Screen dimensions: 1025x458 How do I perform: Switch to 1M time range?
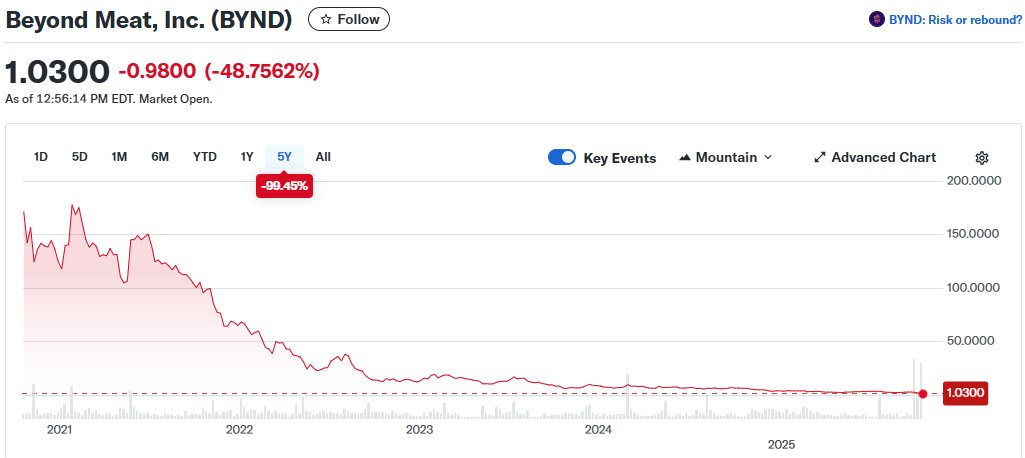click(x=119, y=157)
